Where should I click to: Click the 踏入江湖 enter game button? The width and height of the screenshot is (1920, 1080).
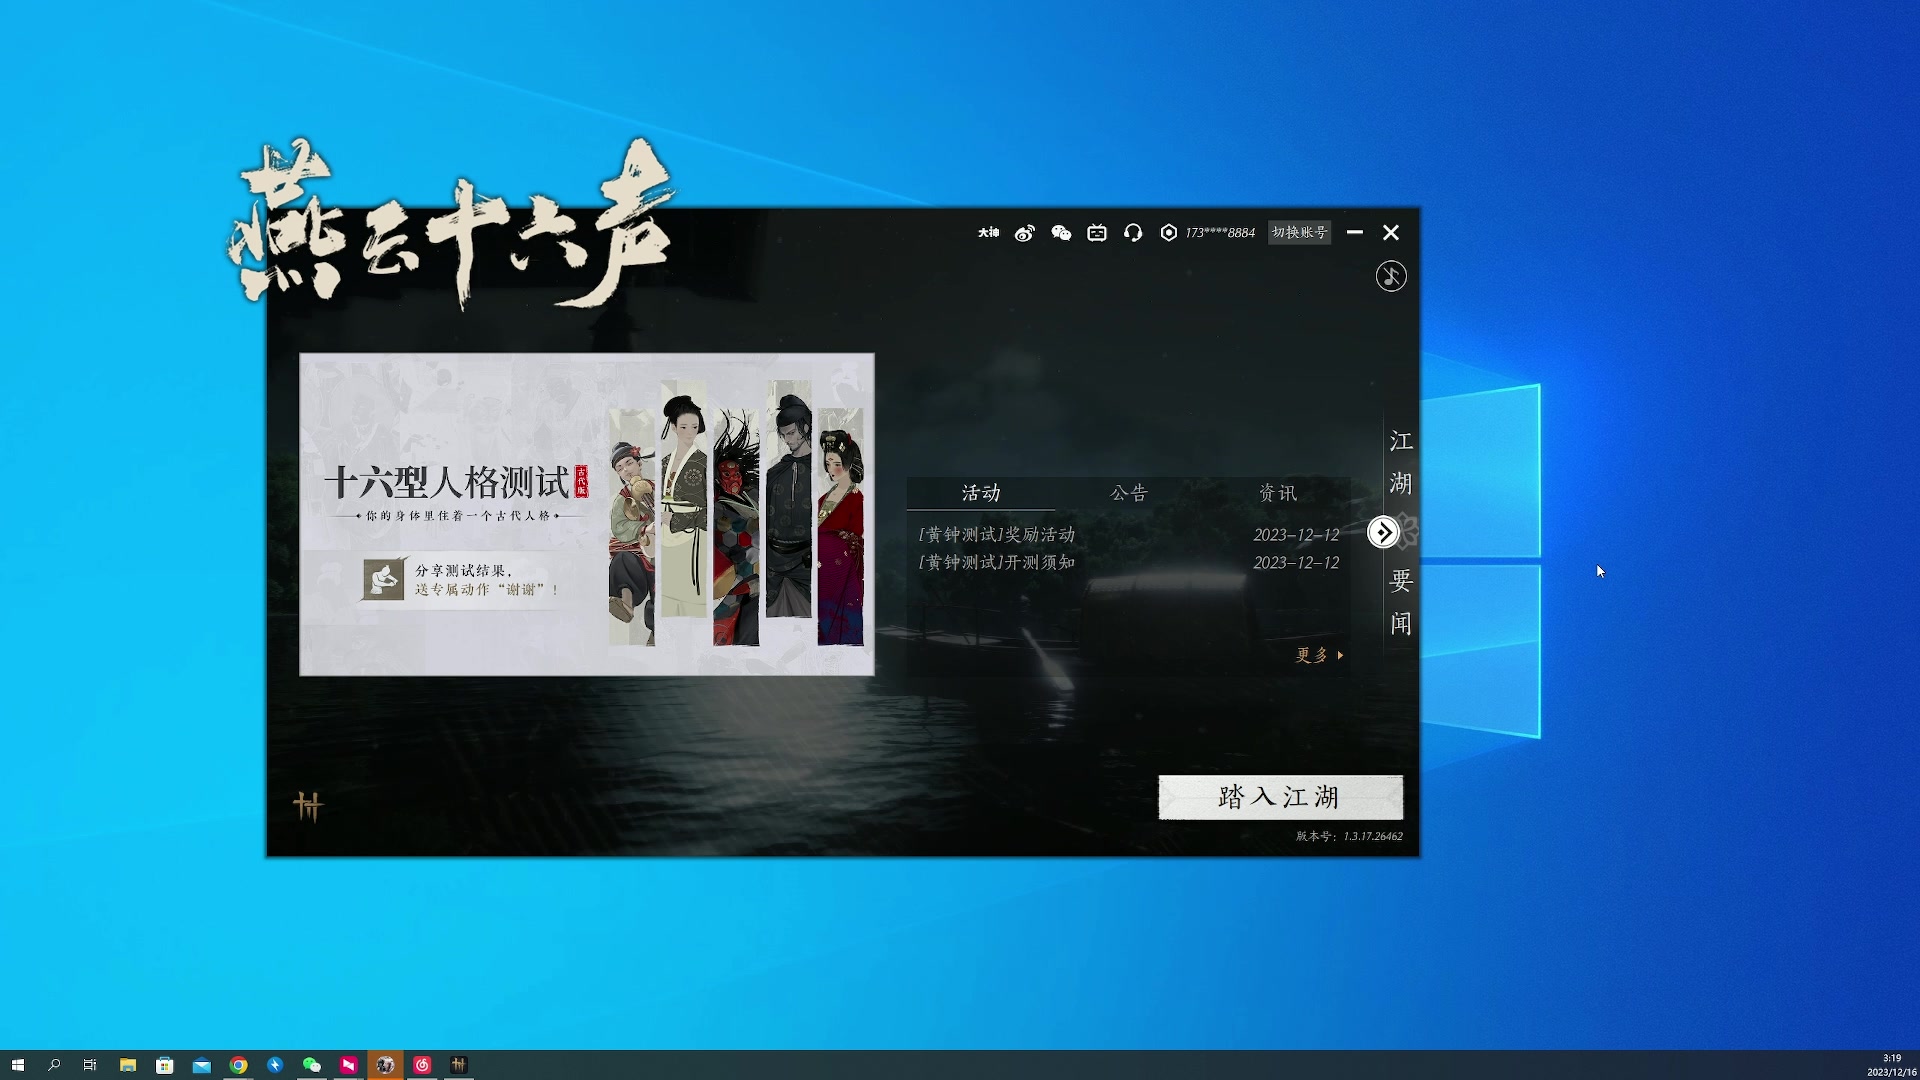coord(1280,797)
